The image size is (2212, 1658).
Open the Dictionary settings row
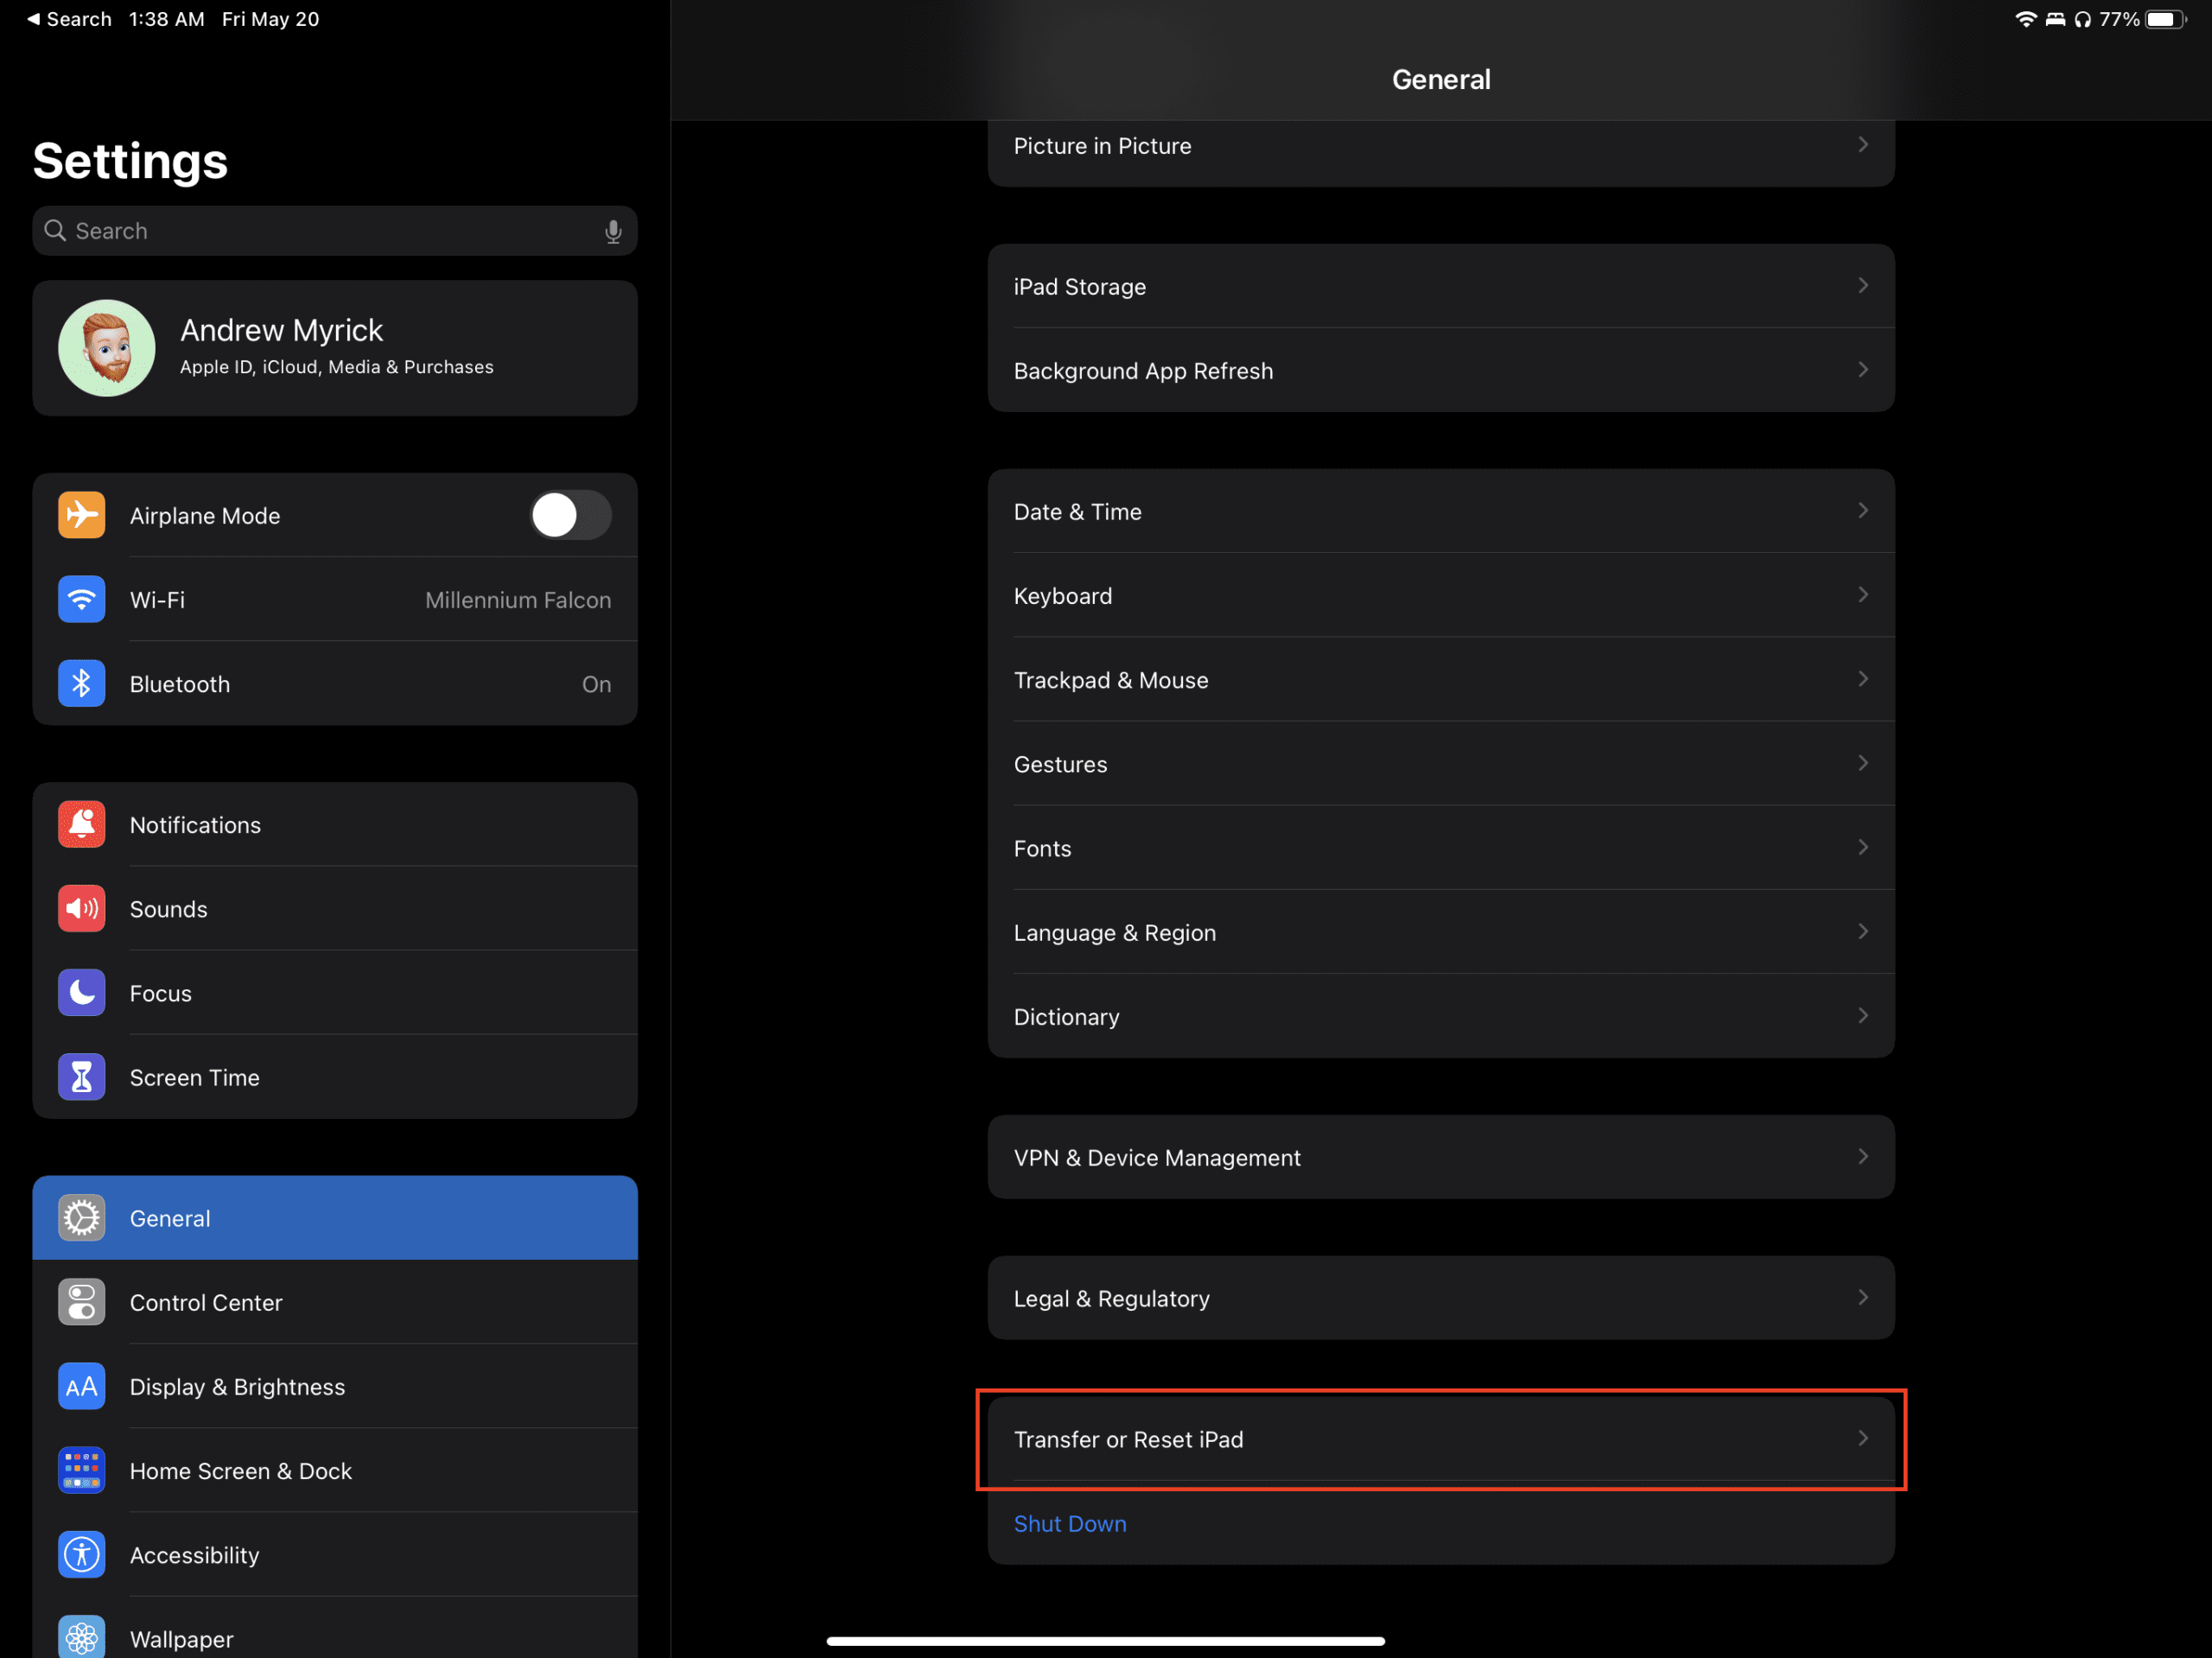(x=1441, y=1016)
